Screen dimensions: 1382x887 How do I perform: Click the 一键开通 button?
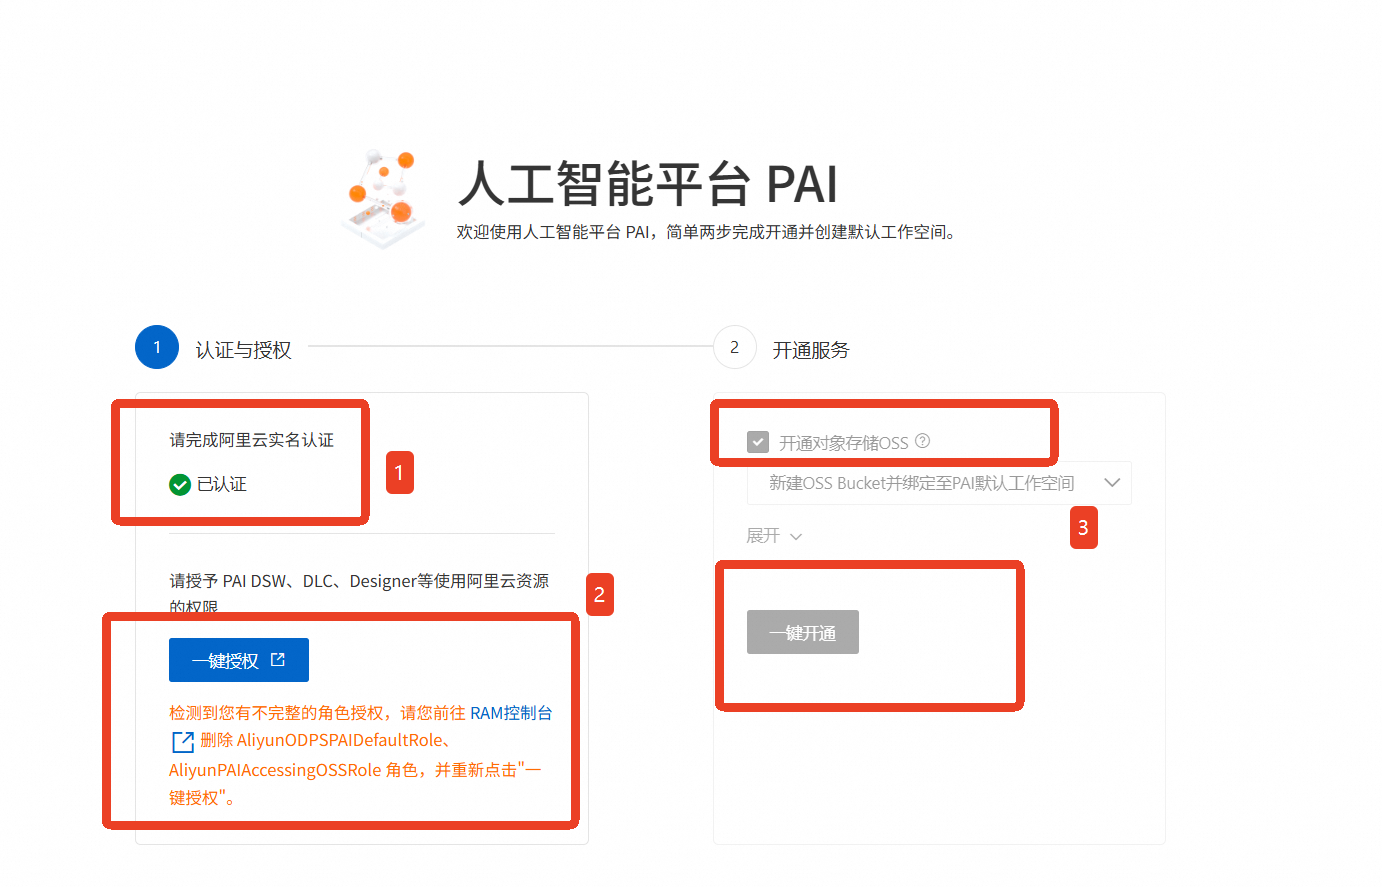[x=803, y=632]
